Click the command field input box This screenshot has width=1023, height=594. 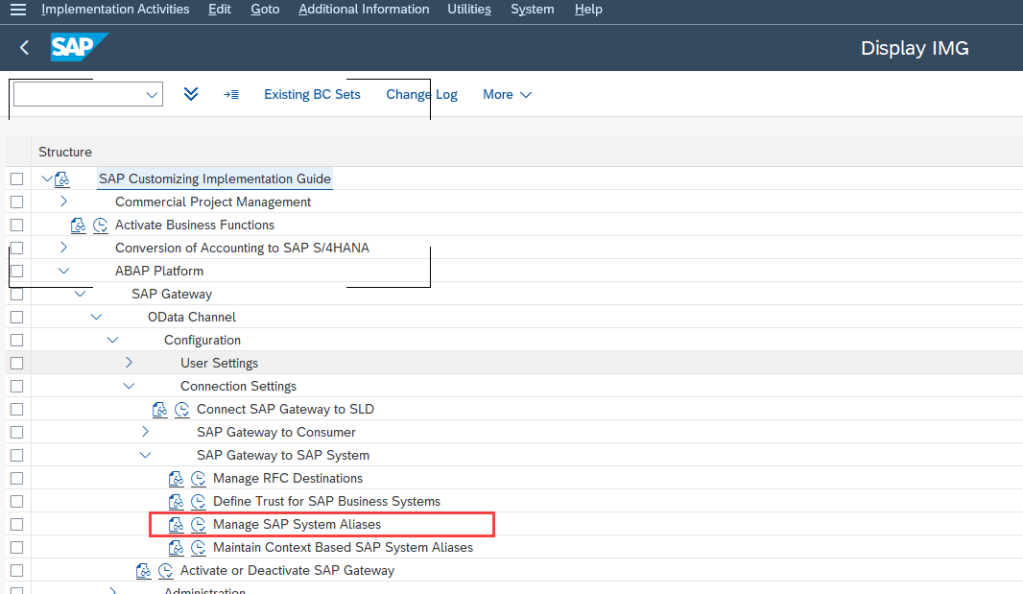pyautogui.click(x=79, y=94)
